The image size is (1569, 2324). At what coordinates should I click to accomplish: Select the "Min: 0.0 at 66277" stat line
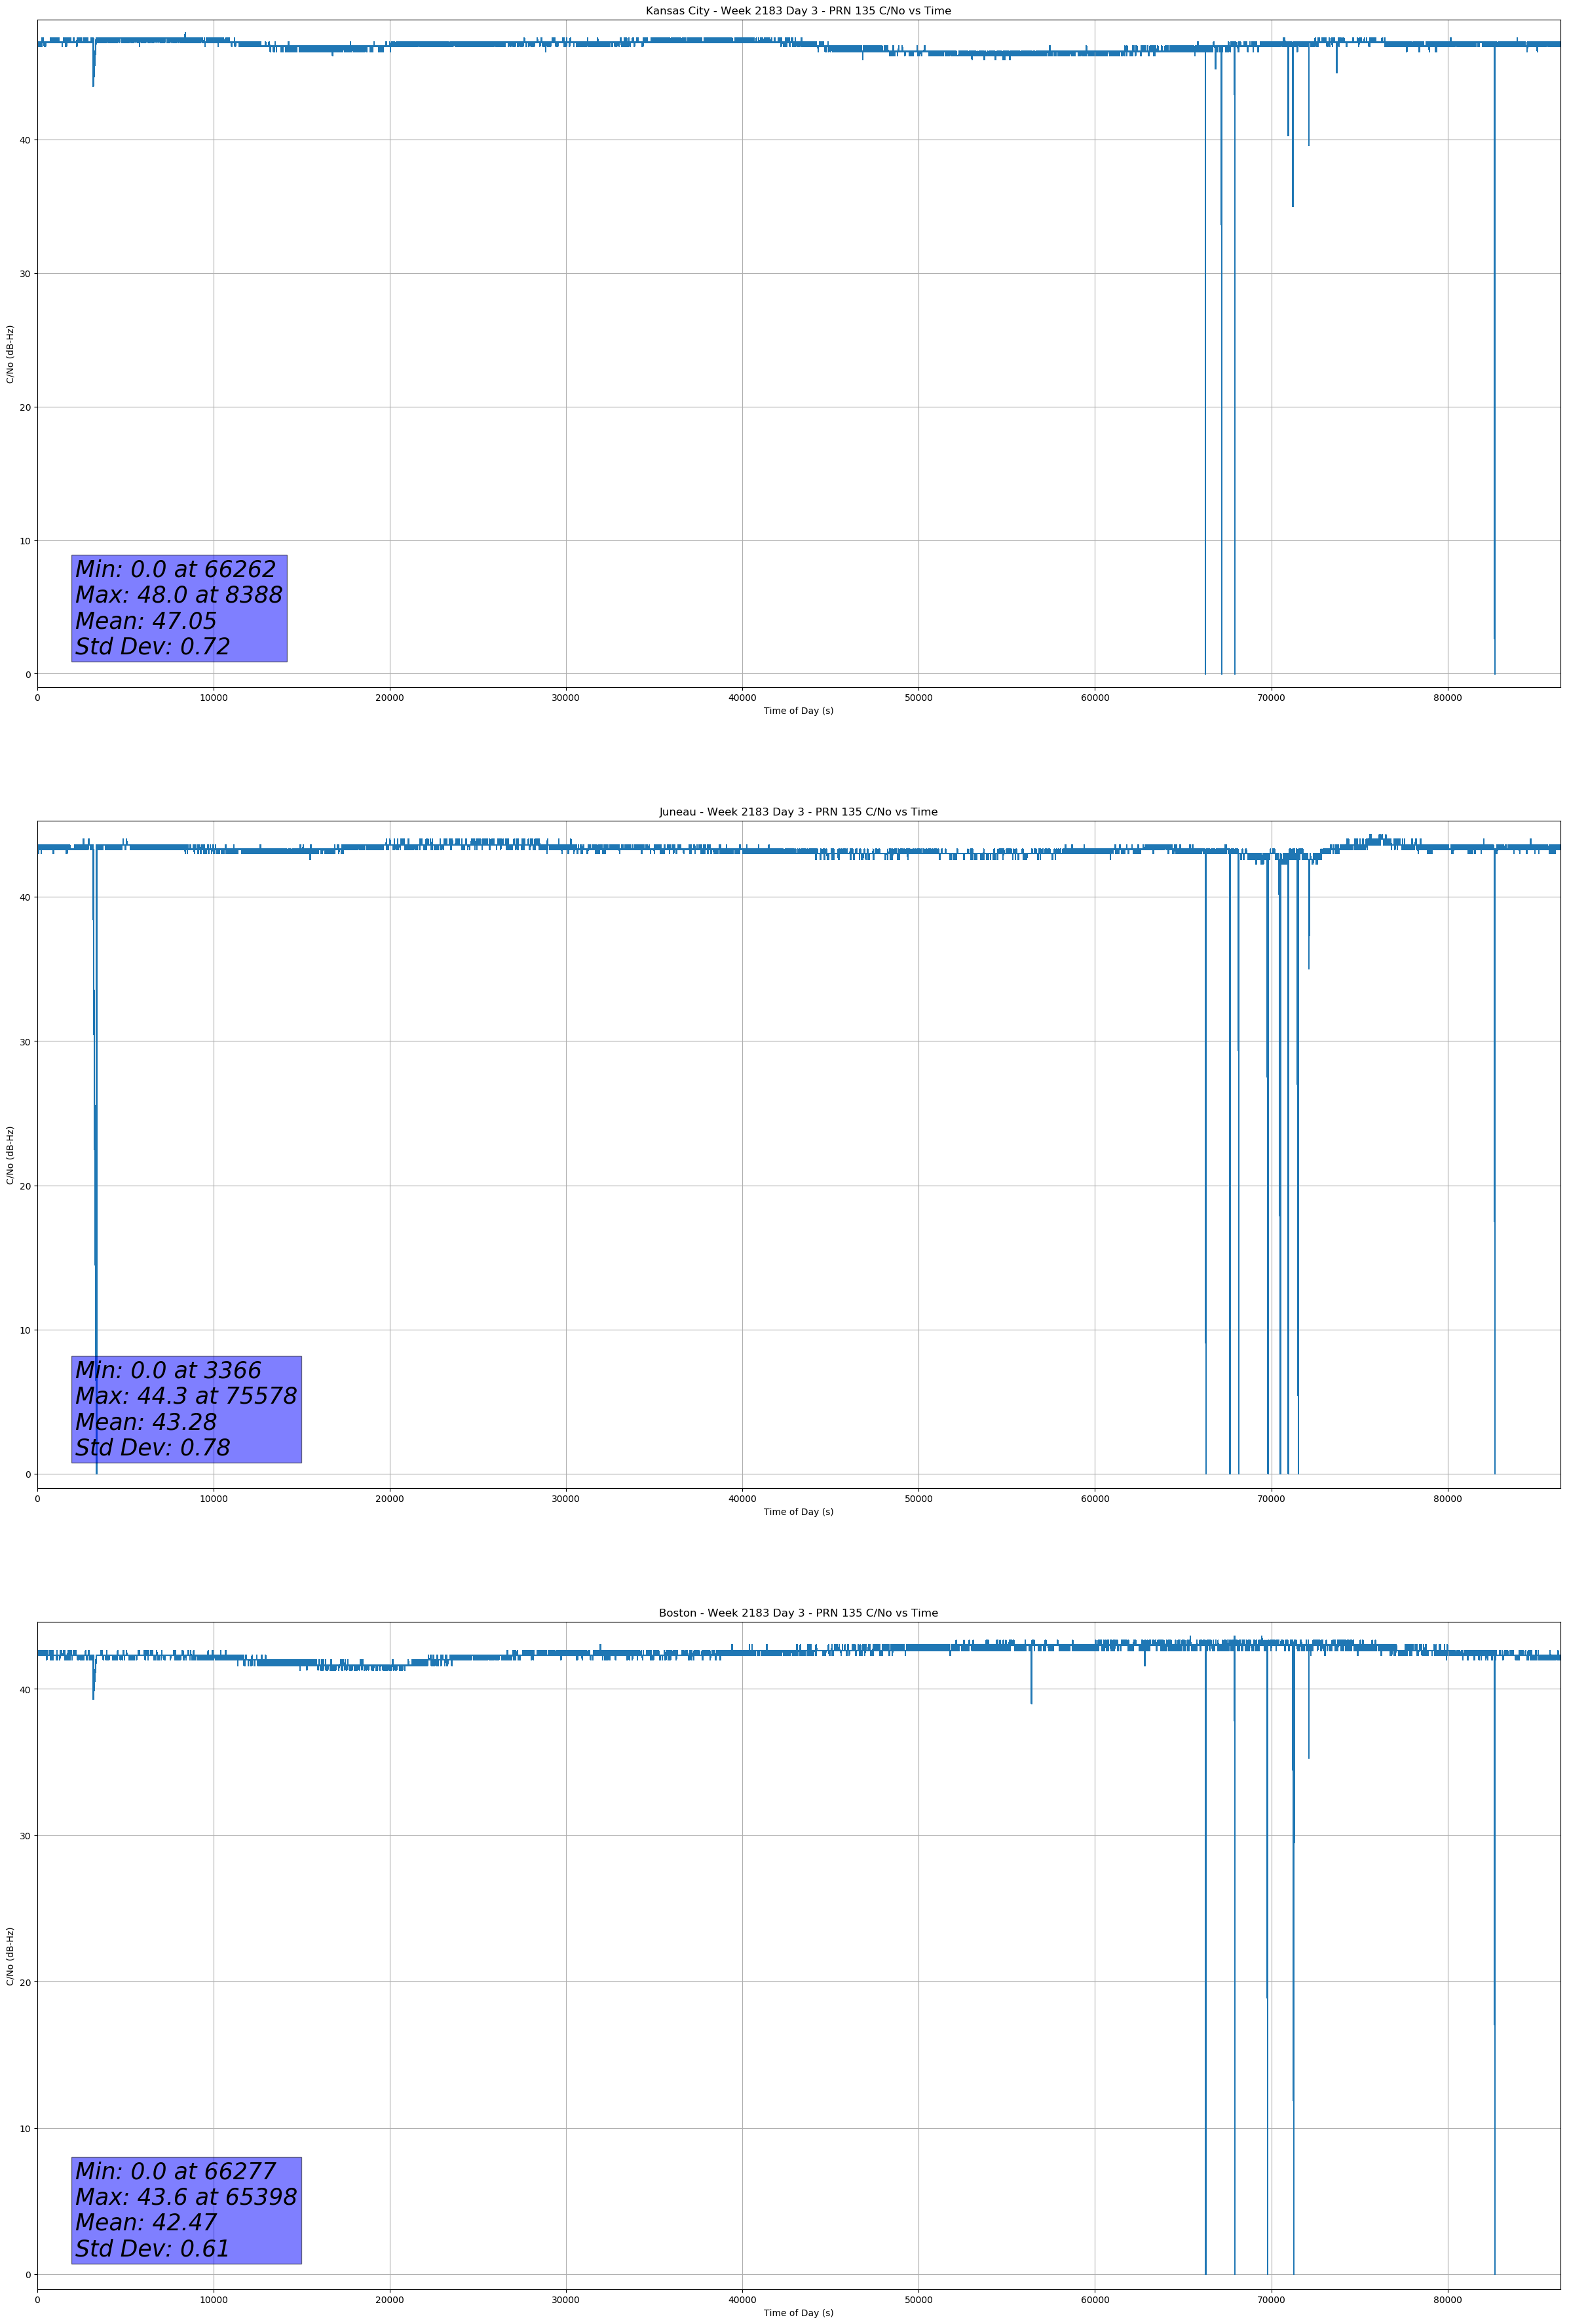[175, 2171]
